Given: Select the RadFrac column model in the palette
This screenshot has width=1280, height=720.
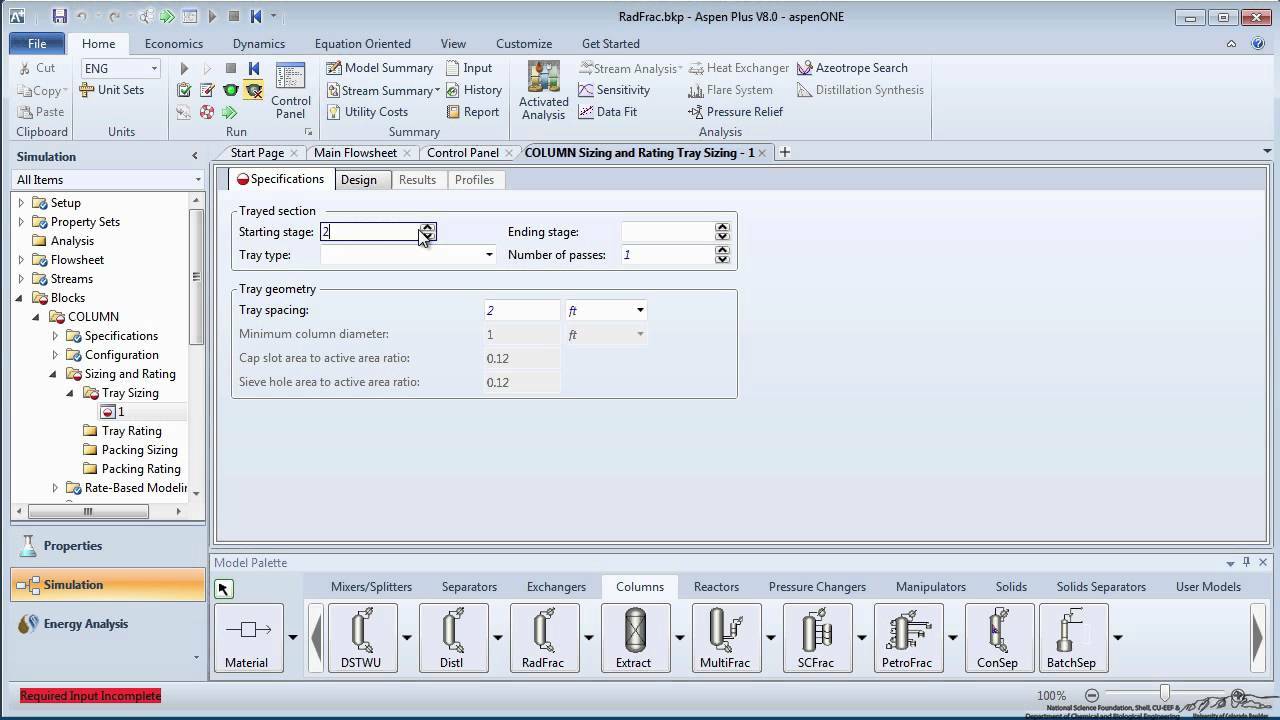Looking at the screenshot, I should click(x=544, y=637).
